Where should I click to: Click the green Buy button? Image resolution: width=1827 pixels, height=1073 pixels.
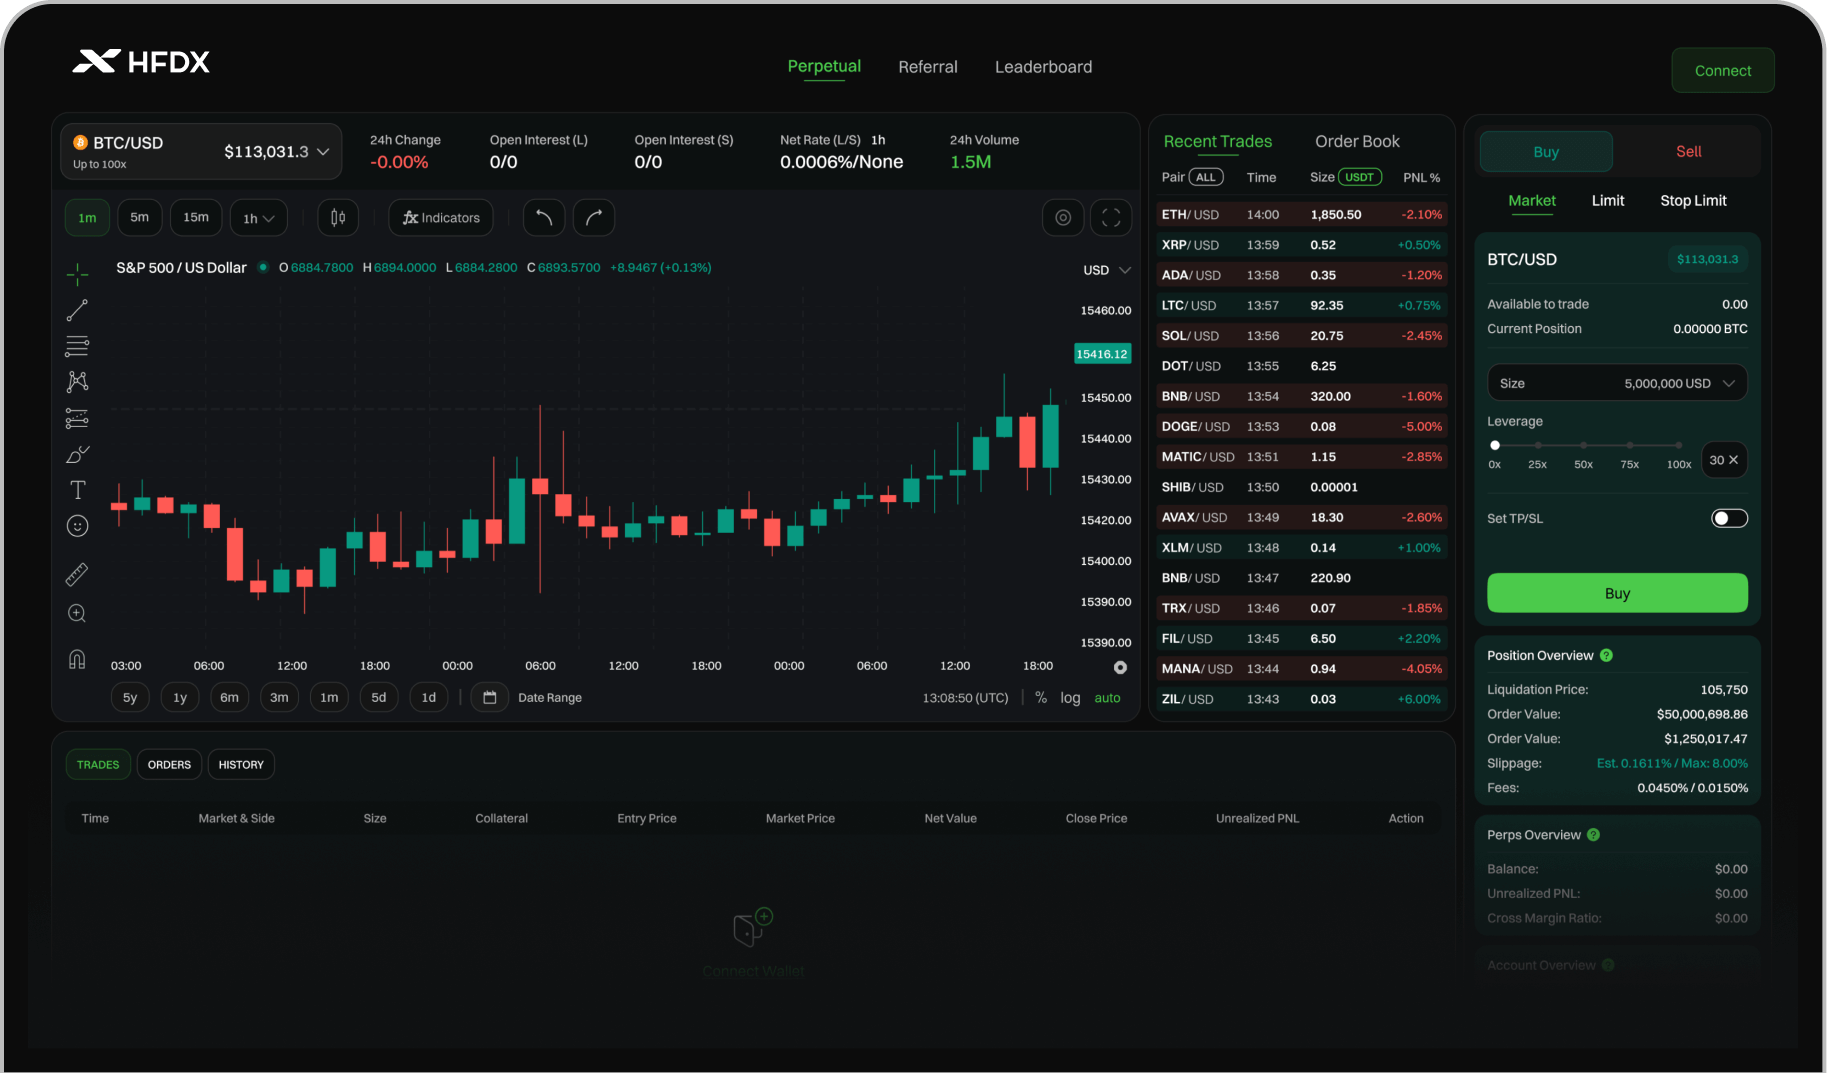pyautogui.click(x=1617, y=592)
